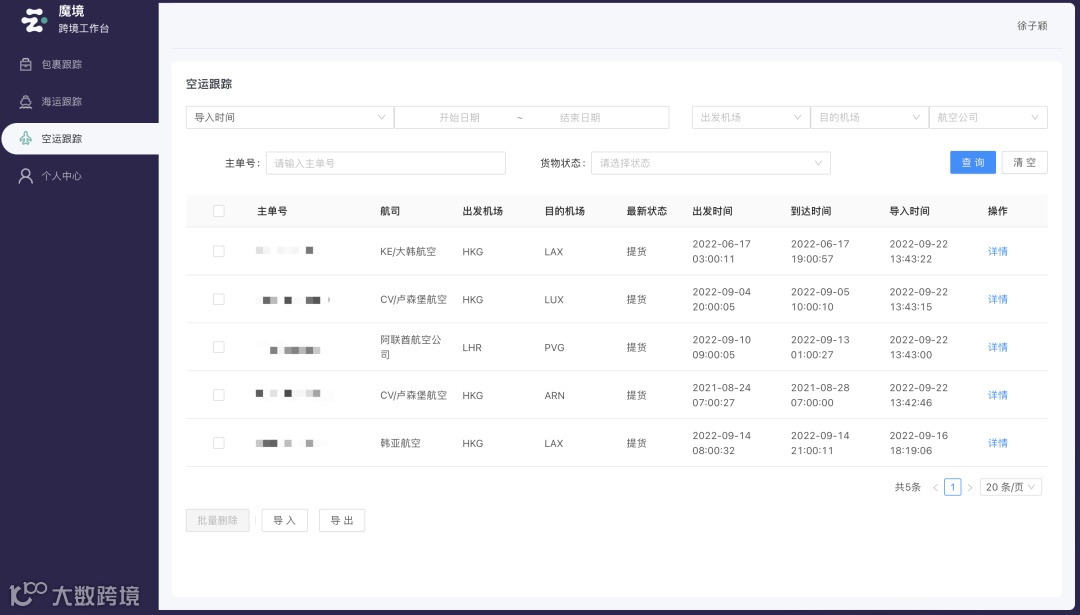Screen dimensions: 1080x615
Task: Click the 批量删除 button
Action: click(218, 520)
